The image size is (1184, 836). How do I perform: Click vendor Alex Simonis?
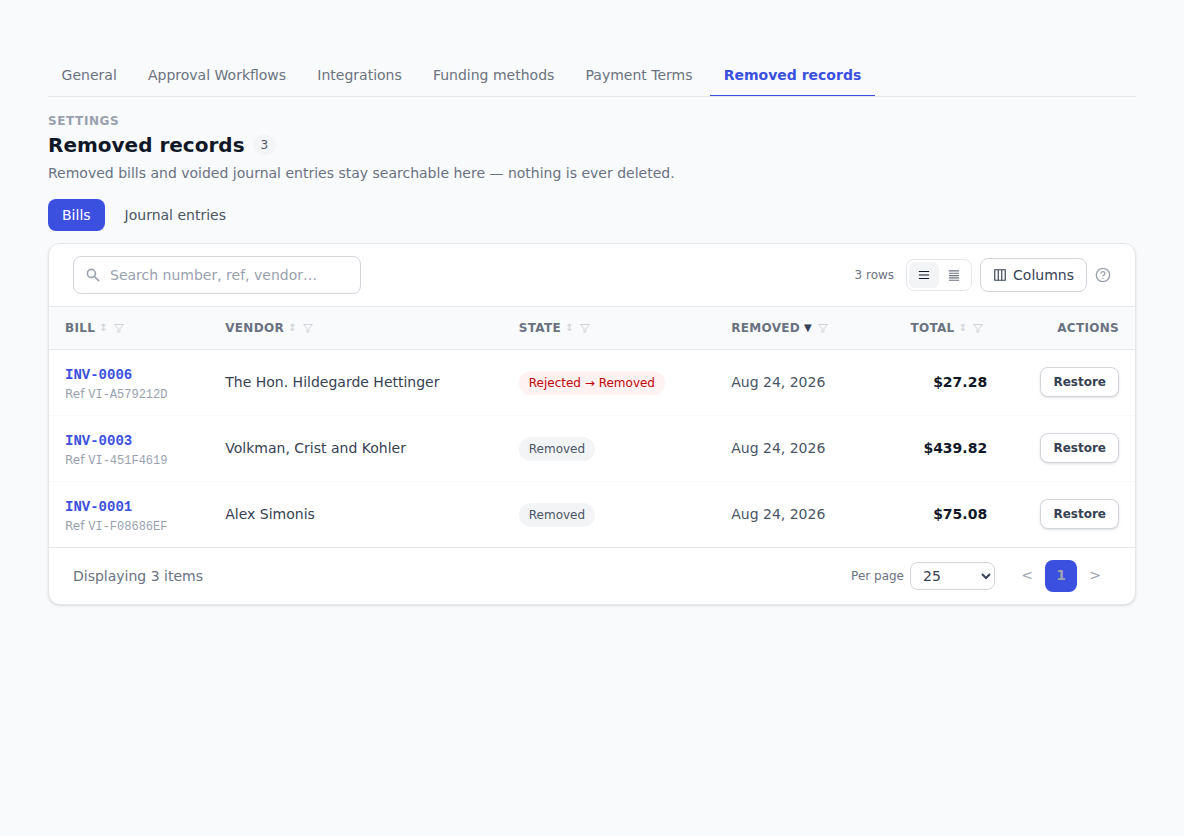click(x=270, y=514)
